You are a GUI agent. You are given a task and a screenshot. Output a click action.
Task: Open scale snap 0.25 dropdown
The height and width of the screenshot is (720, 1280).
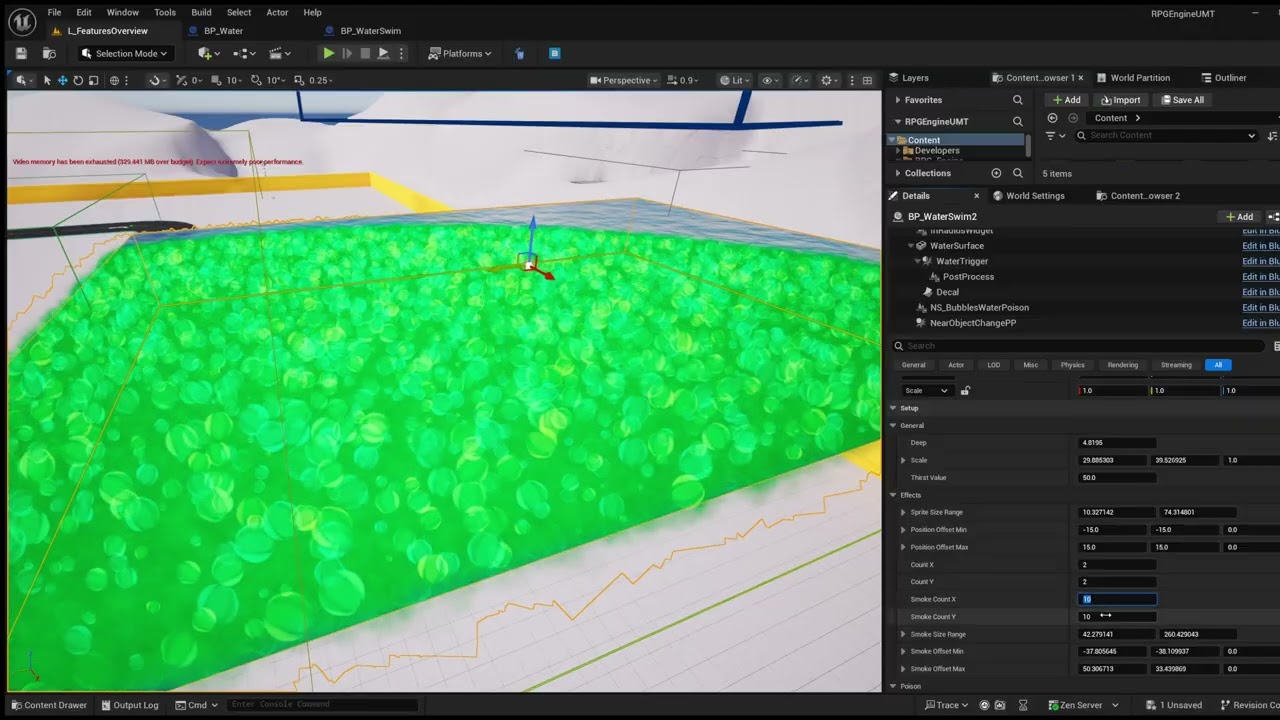click(x=322, y=80)
